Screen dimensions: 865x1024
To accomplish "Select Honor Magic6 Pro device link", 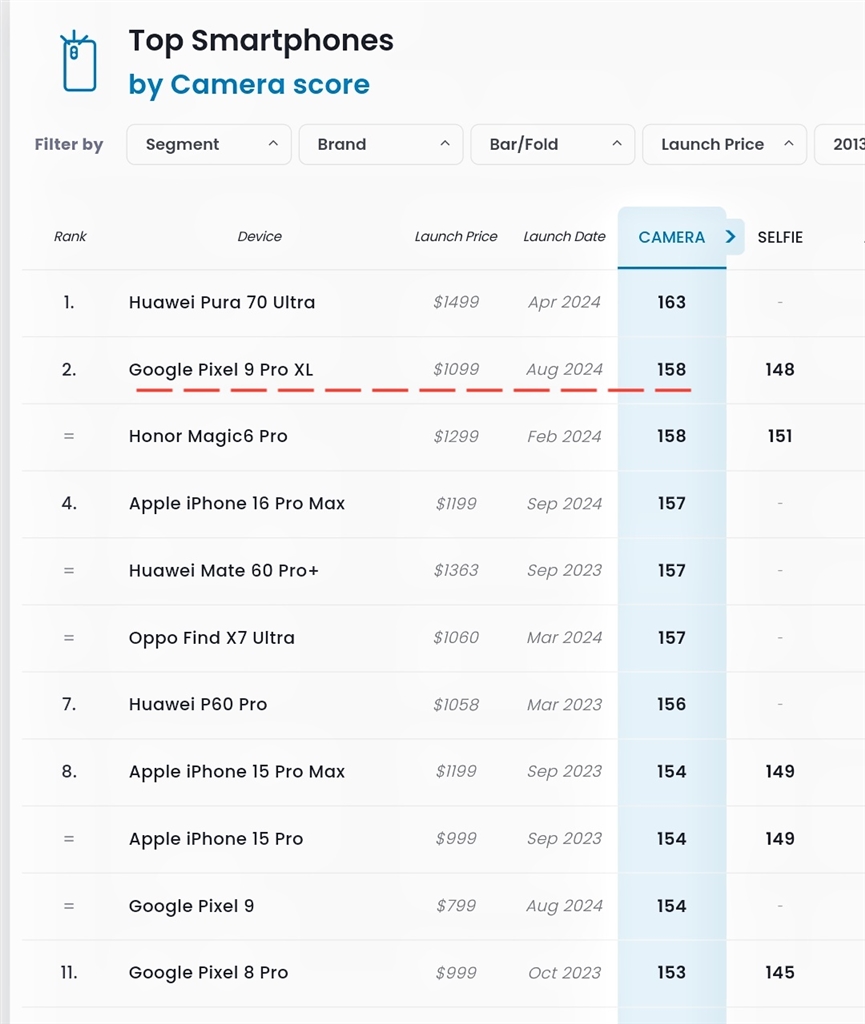I will pos(208,436).
